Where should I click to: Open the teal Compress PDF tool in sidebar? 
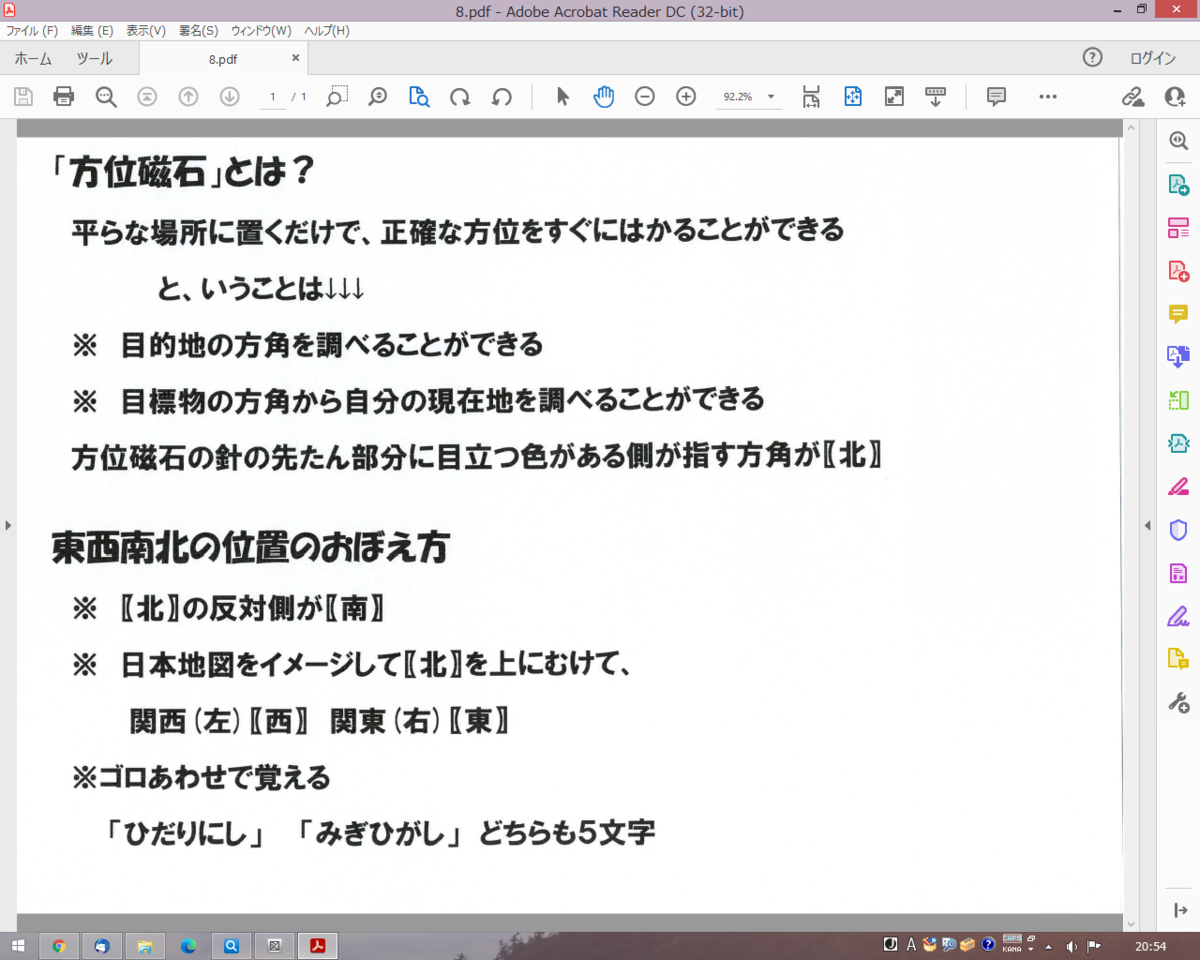[x=1178, y=443]
